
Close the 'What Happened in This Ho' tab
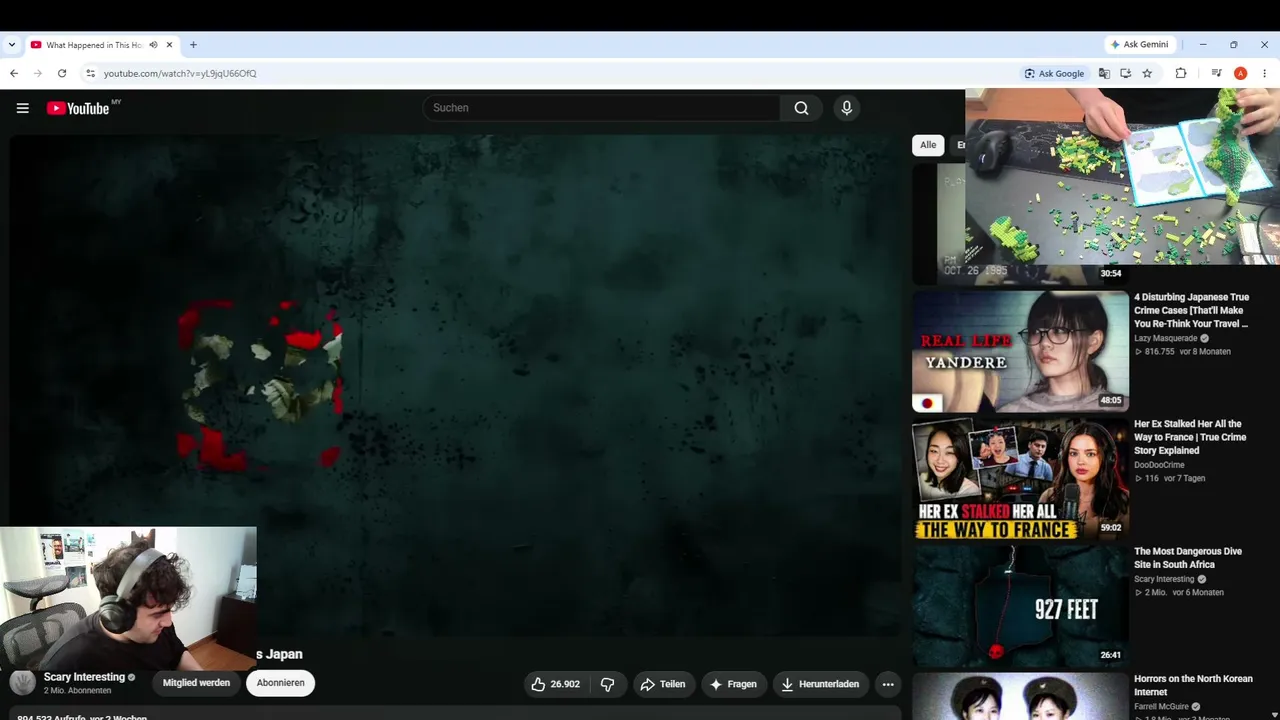[170, 45]
